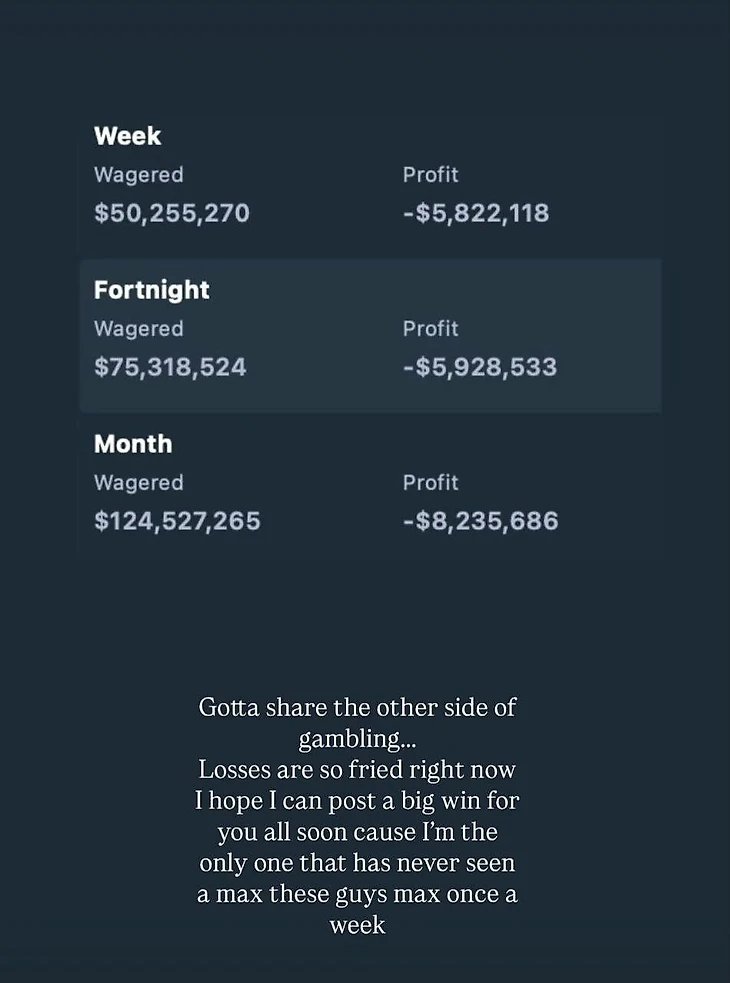
Task: Select the Month heading
Action: point(133,444)
